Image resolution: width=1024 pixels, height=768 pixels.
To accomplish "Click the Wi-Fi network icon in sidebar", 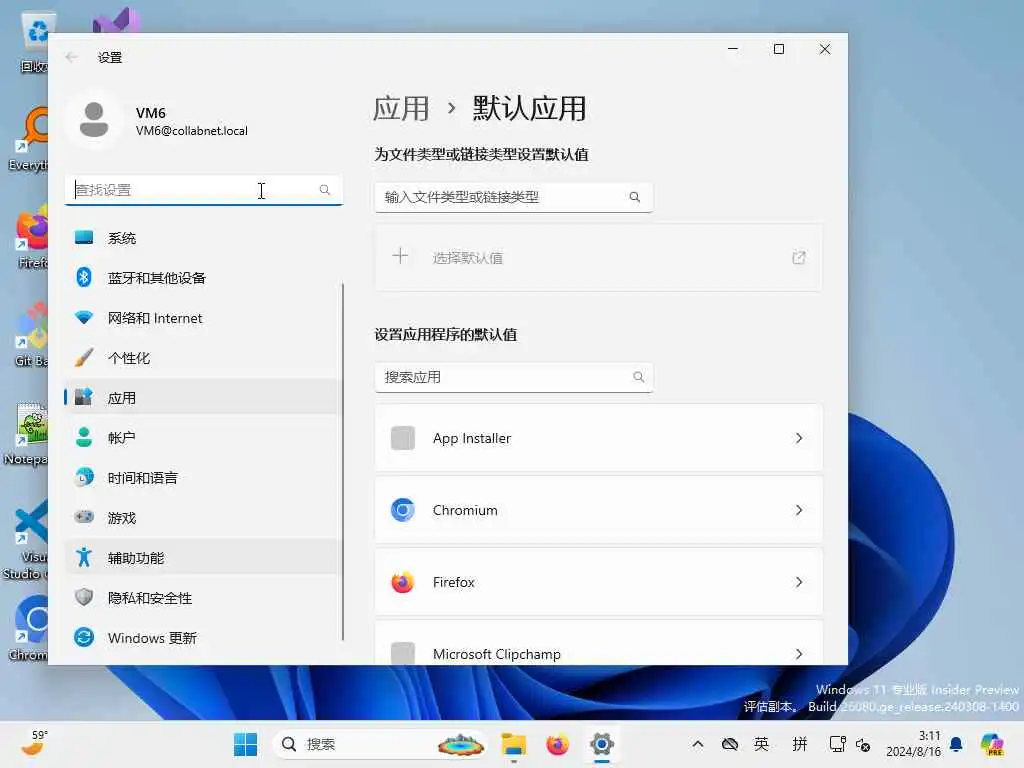I will tap(84, 318).
